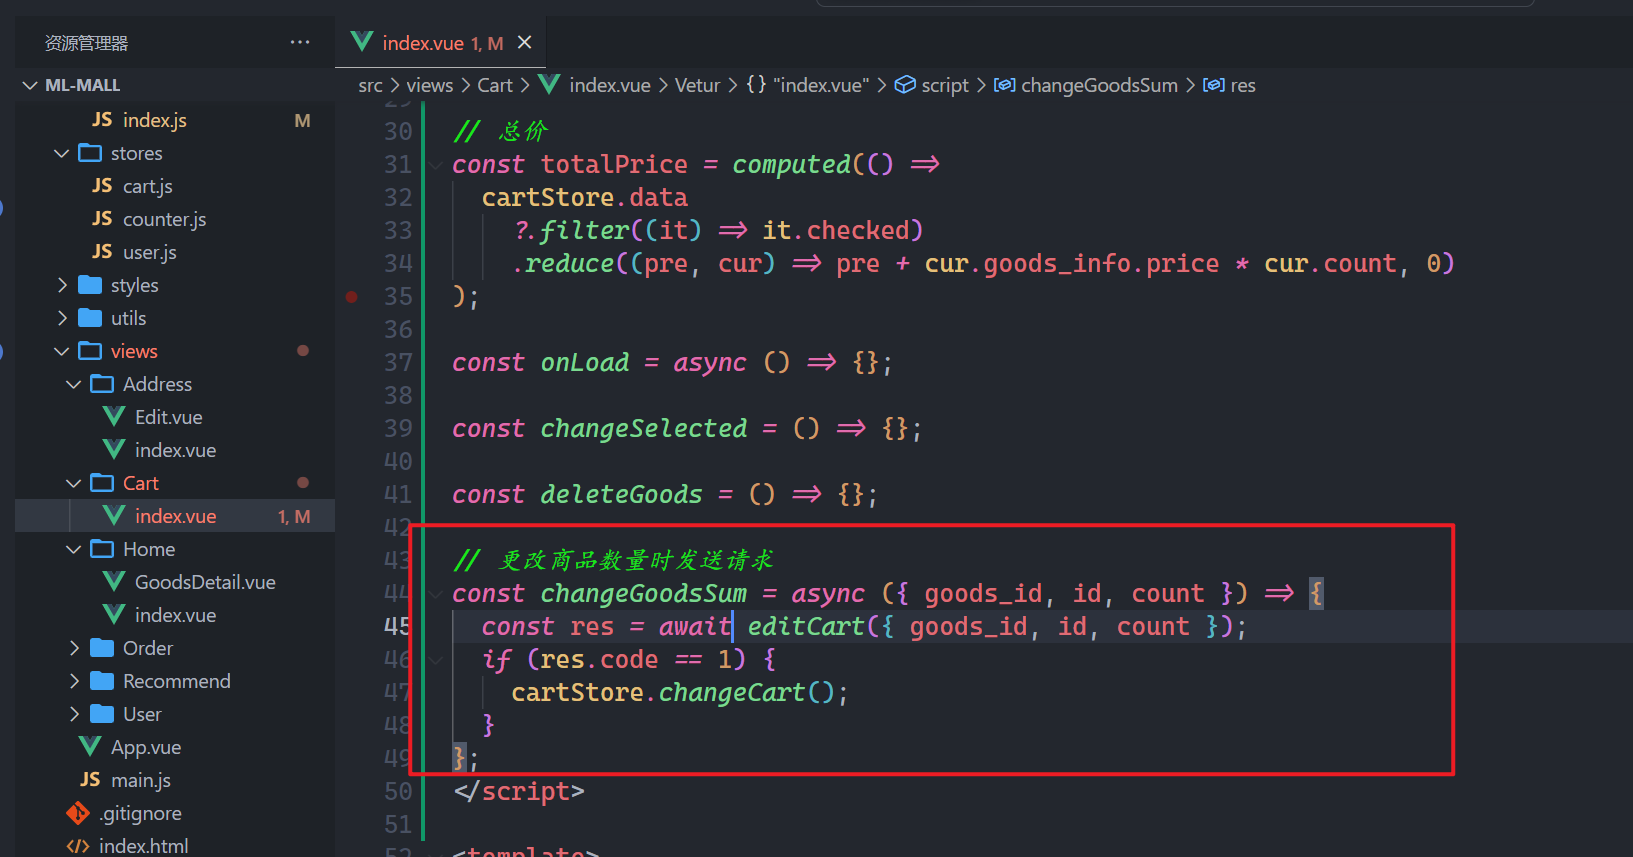The width and height of the screenshot is (1633, 857).
Task: Select the index.vue editor tab
Action: tap(441, 42)
